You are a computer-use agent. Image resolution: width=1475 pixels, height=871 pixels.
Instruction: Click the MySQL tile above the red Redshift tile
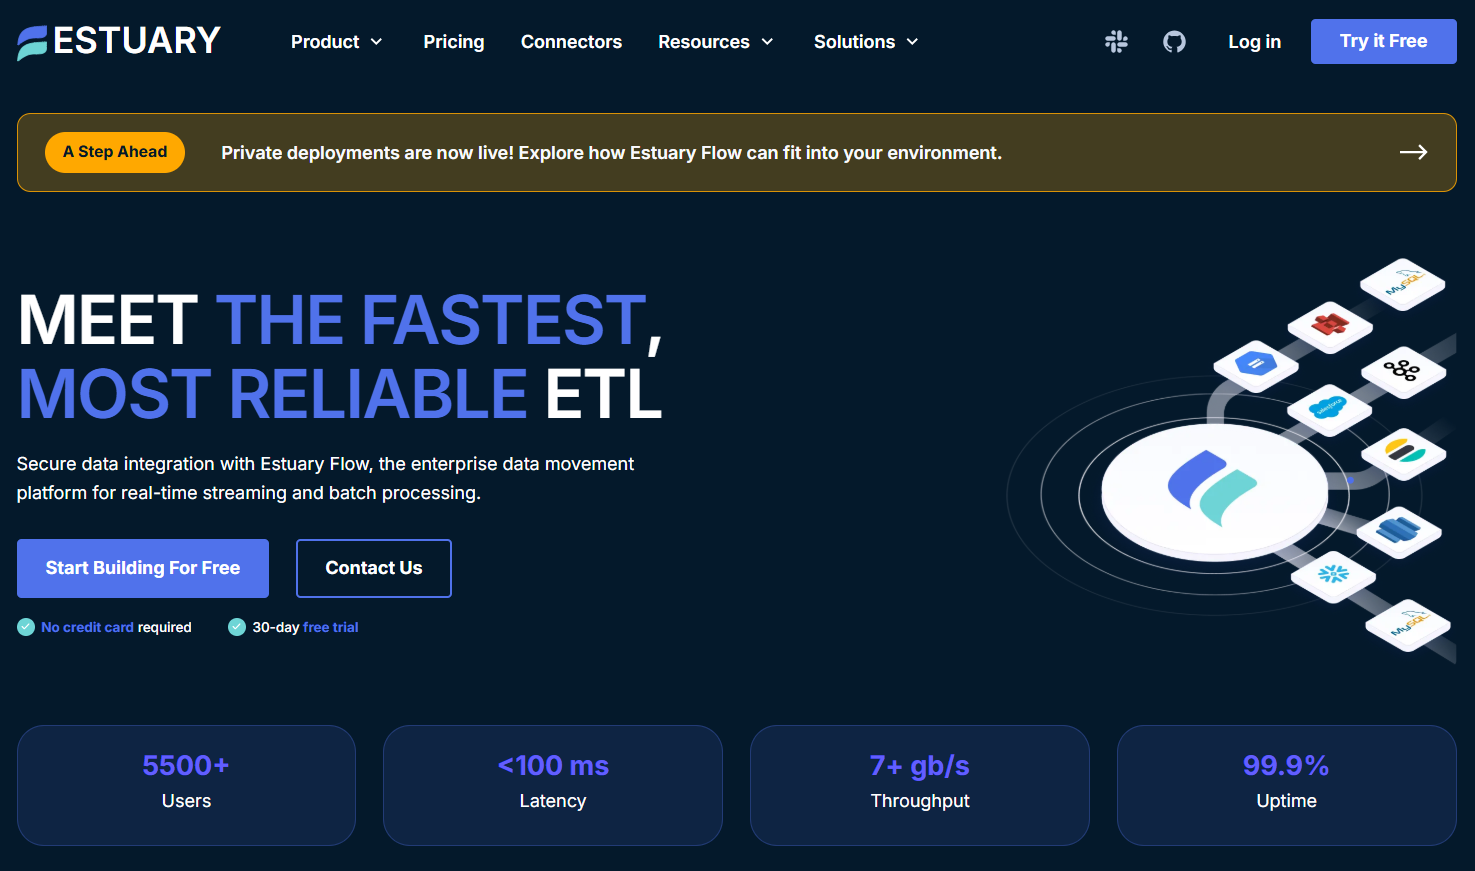(1403, 284)
